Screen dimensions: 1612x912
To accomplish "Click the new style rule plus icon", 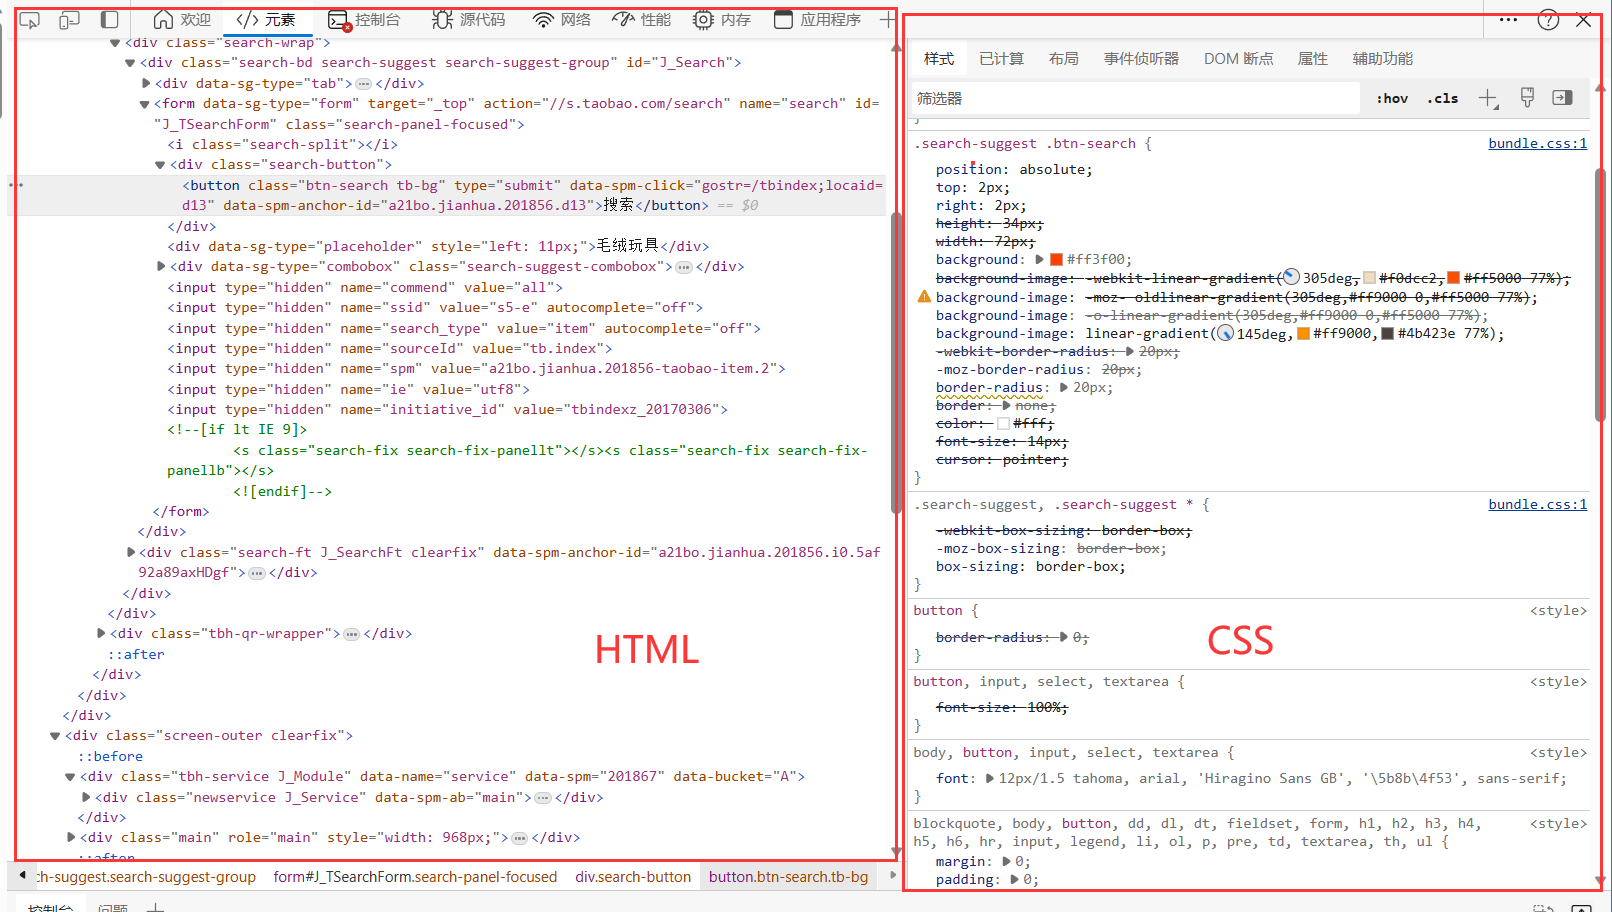I will [1488, 98].
